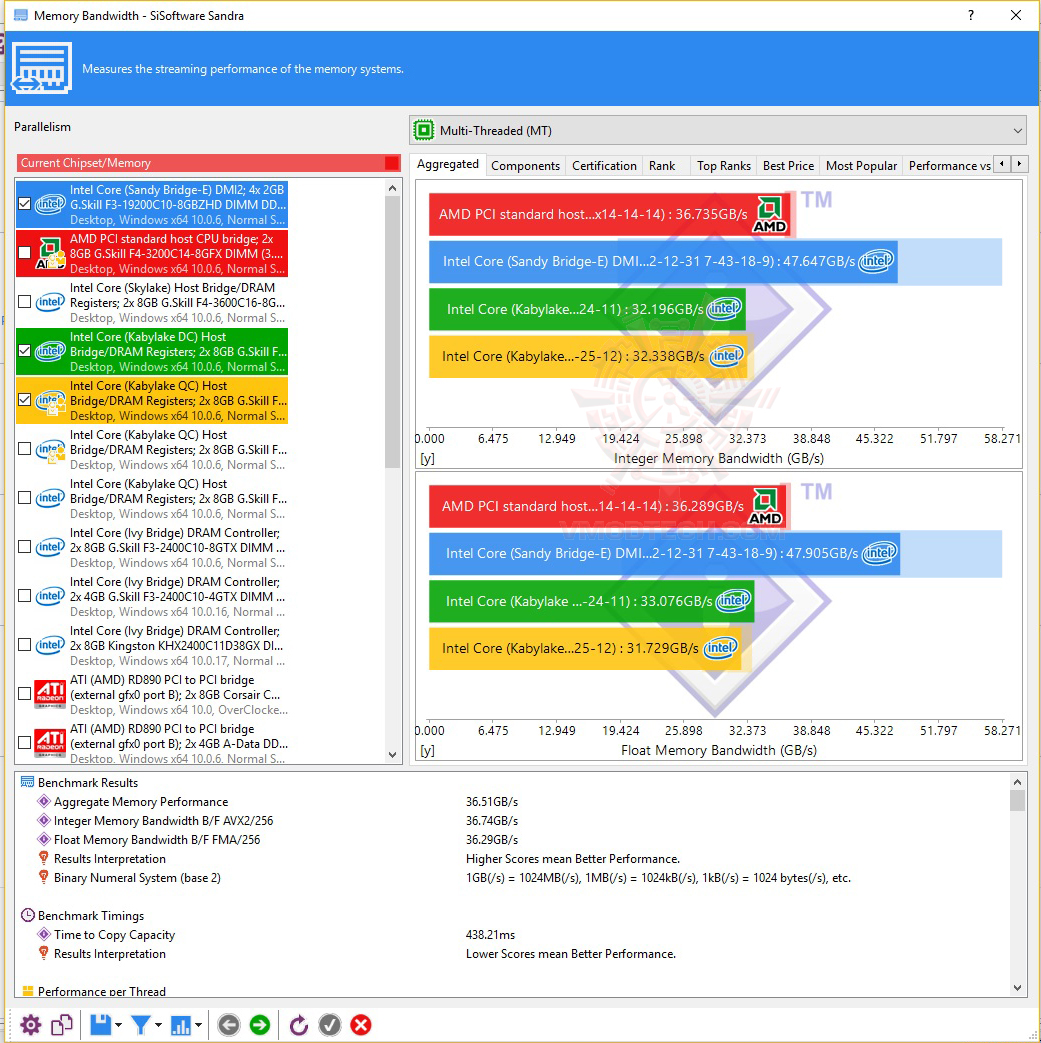
Task: Click the Intel logo on Sandy Bridge-E list row
Action: [50, 204]
